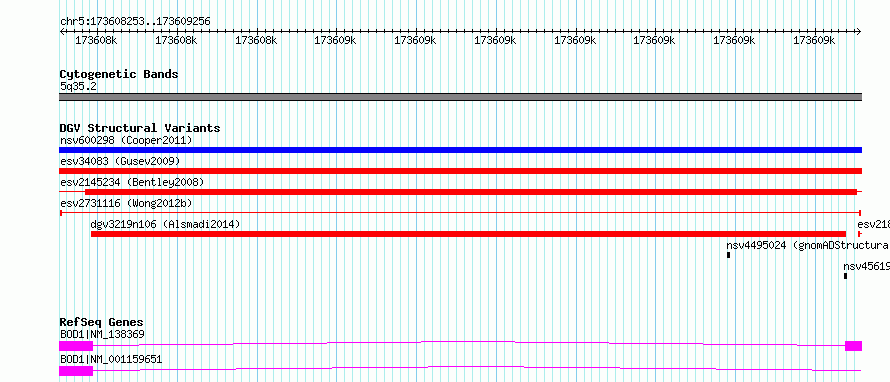Click the left arrowhead of the coordinate ruler
The height and width of the screenshot is (382, 890).
coord(62,32)
